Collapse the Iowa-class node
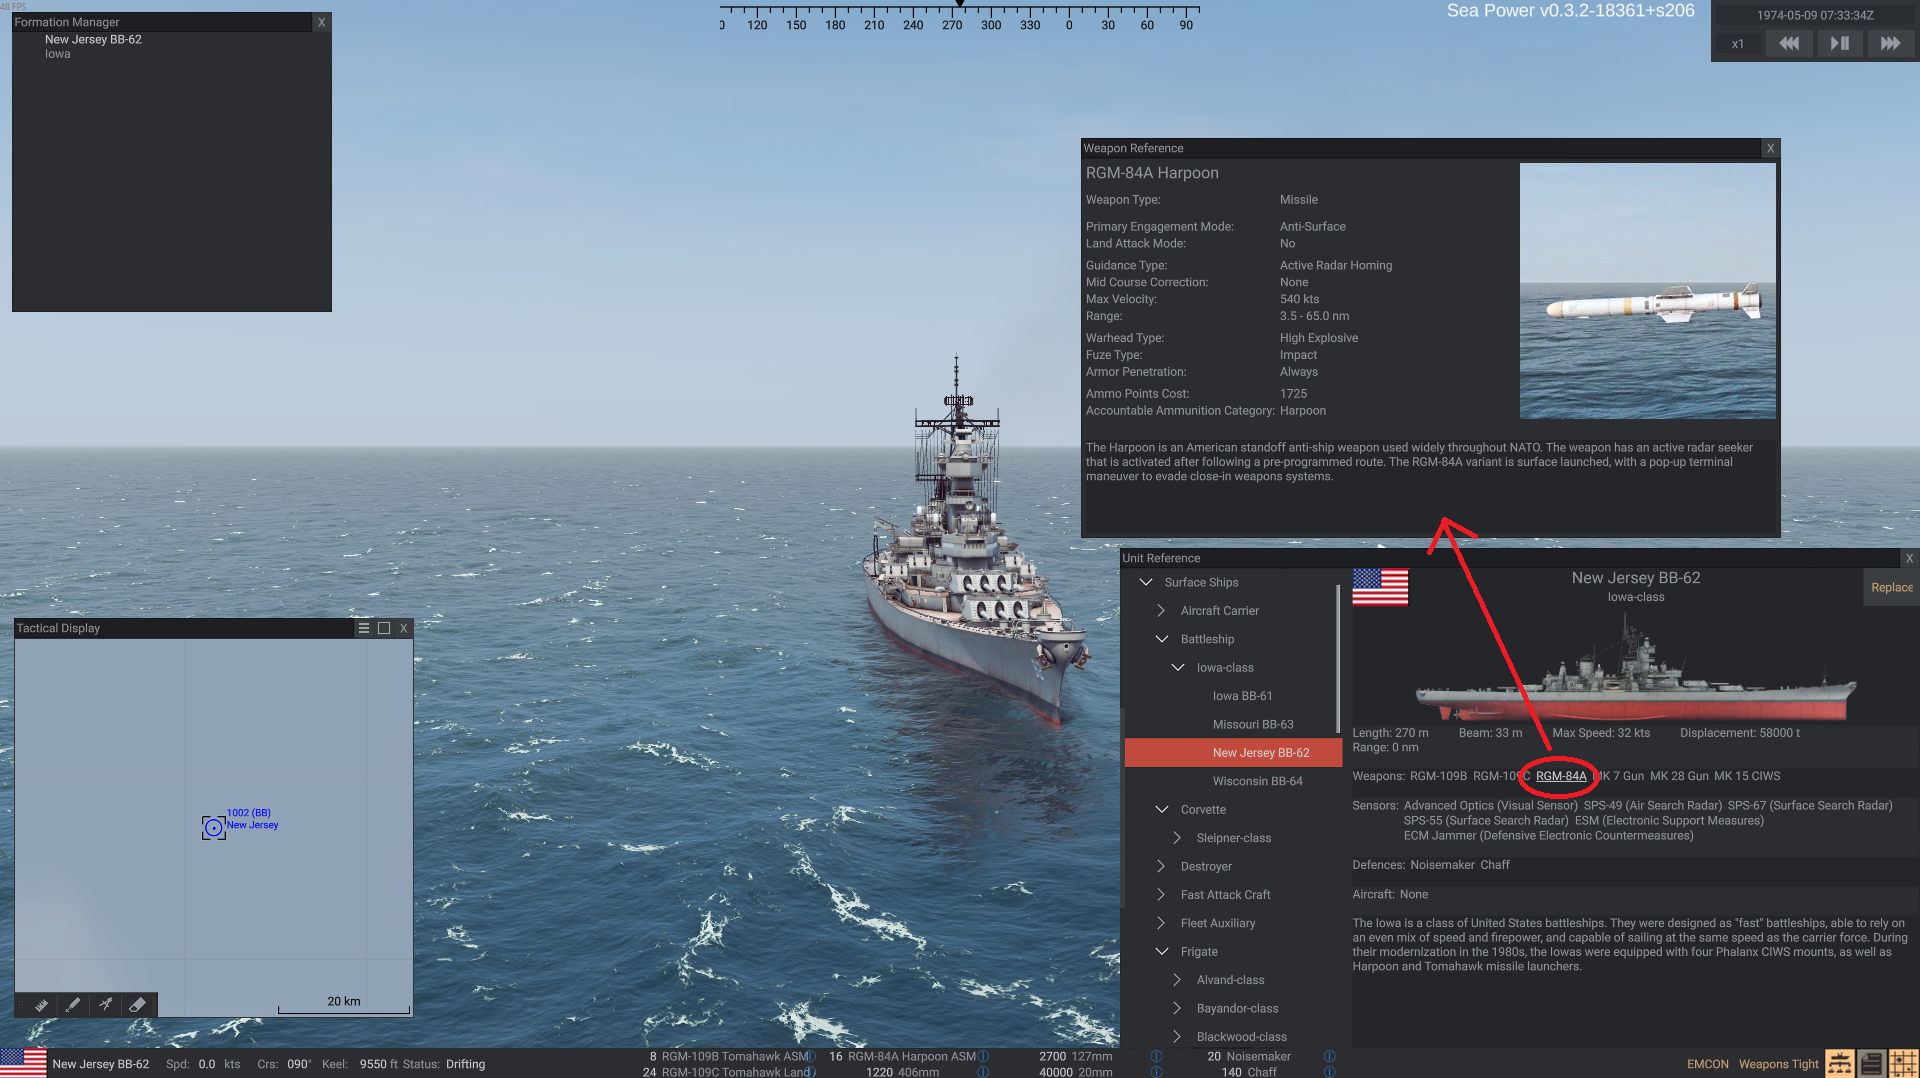Image resolution: width=1920 pixels, height=1078 pixels. [1178, 667]
